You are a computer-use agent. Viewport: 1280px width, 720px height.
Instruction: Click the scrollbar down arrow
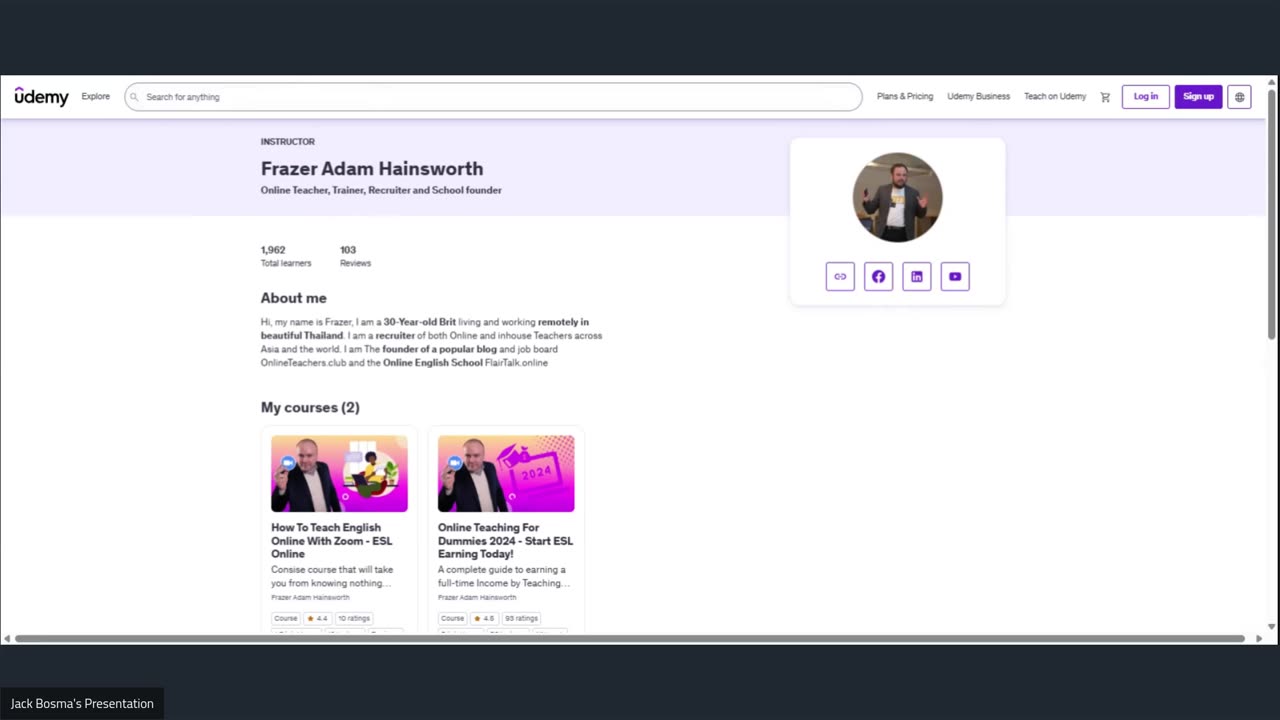[x=1272, y=626]
